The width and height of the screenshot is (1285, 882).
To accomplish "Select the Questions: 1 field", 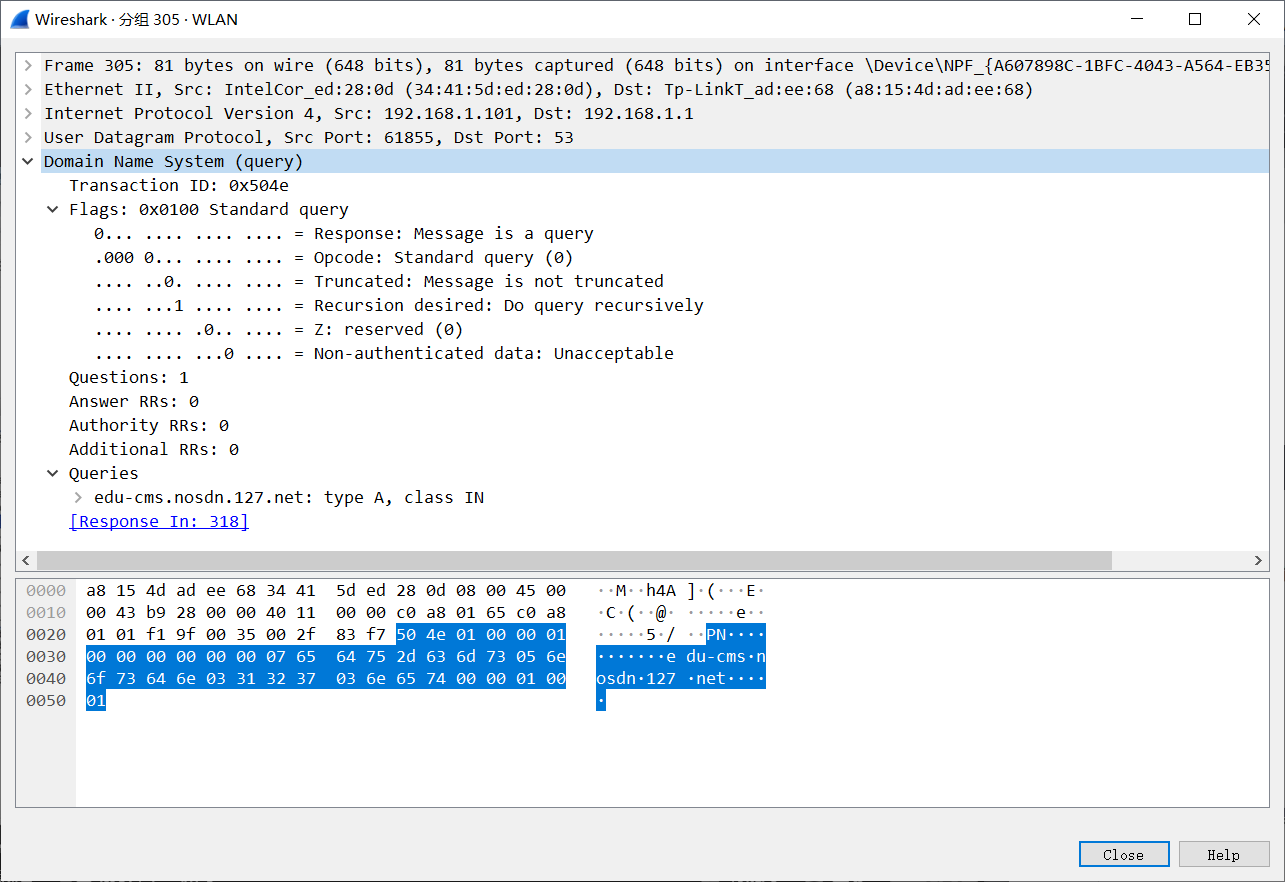I will tap(128, 378).
